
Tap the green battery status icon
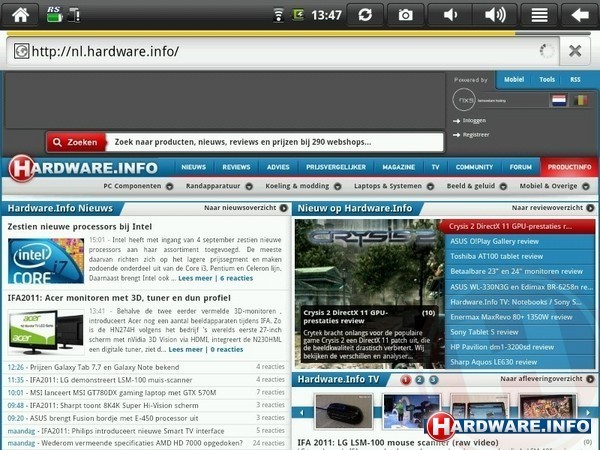(x=54, y=14)
